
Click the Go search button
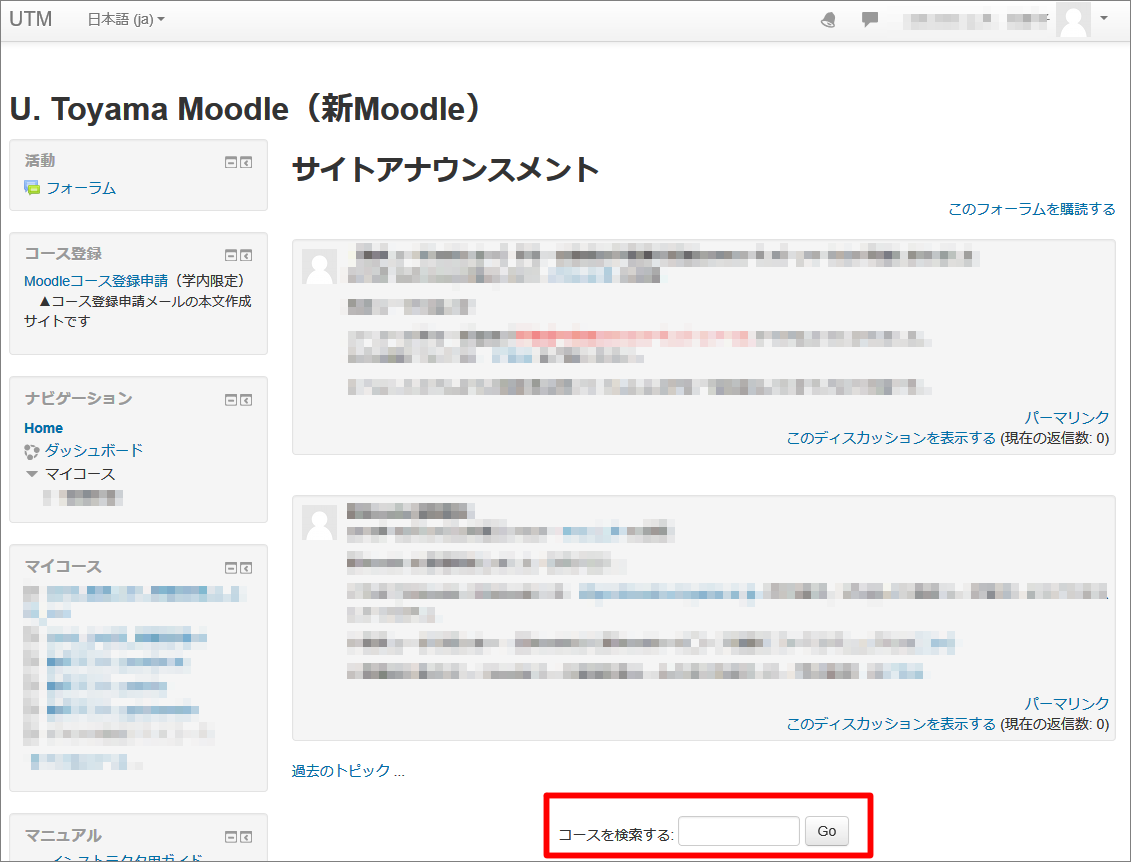[827, 831]
